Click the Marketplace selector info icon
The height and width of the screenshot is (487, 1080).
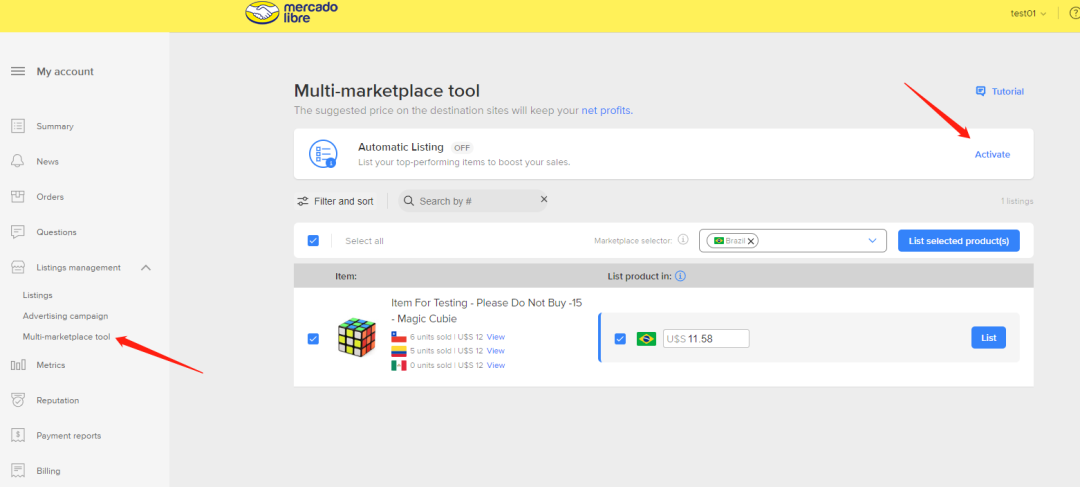pyautogui.click(x=683, y=240)
